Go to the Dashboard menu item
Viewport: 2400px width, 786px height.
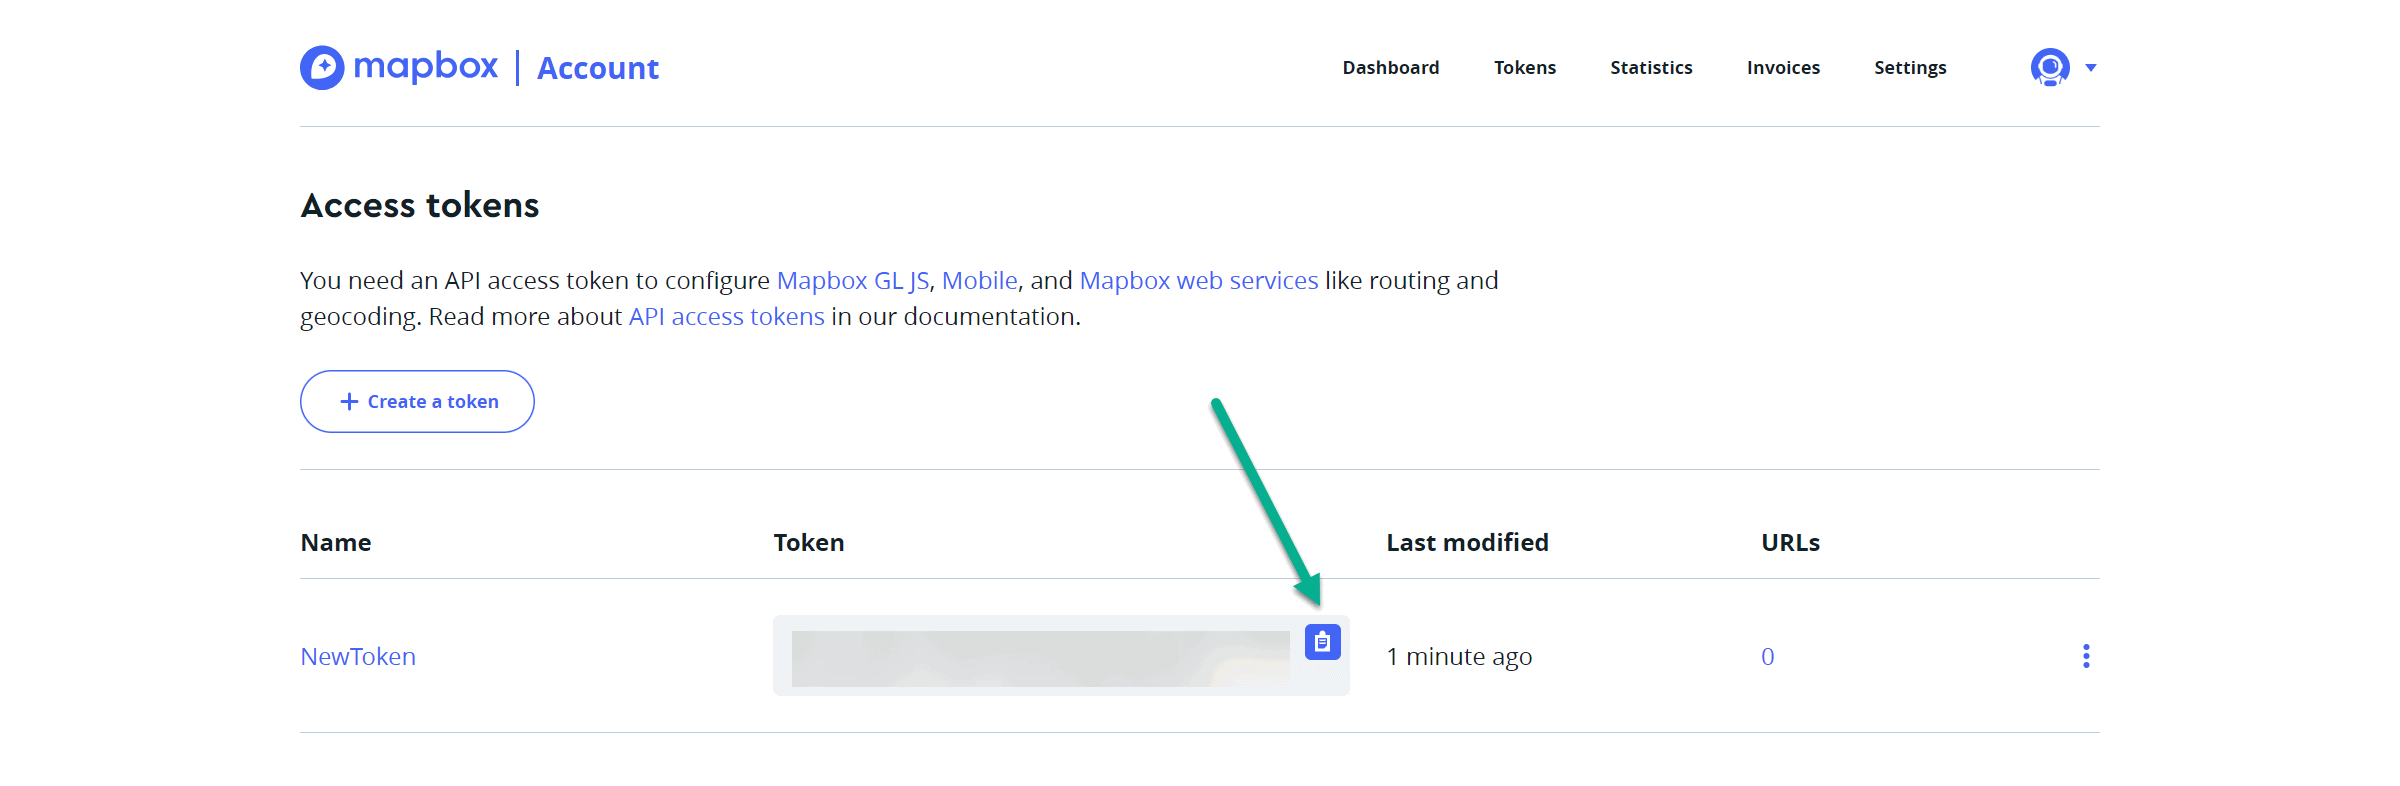1391,67
